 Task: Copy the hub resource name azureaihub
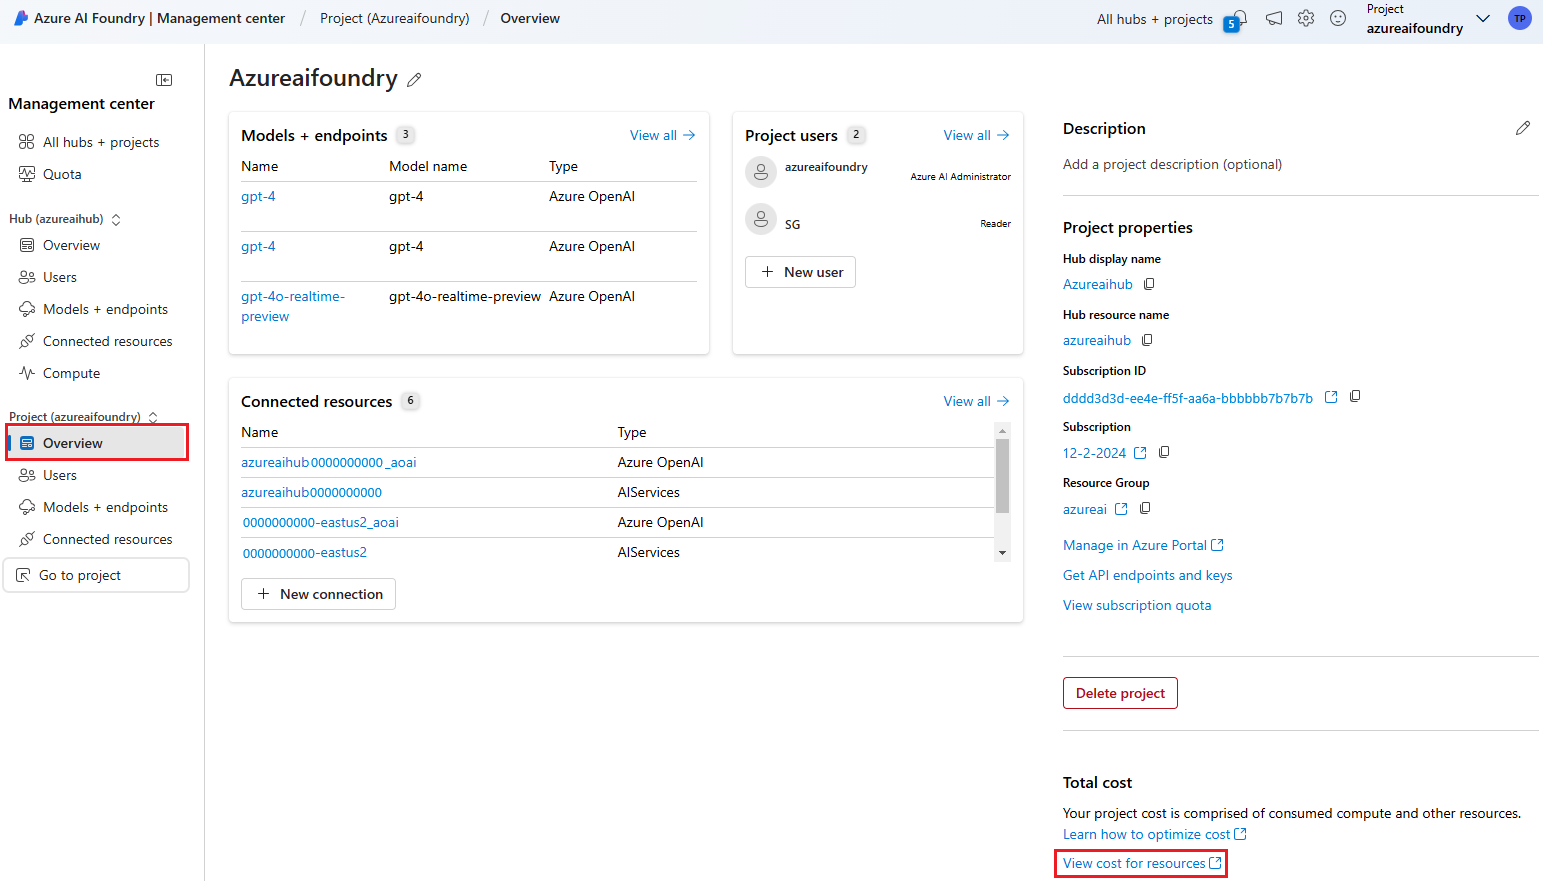point(1147,340)
